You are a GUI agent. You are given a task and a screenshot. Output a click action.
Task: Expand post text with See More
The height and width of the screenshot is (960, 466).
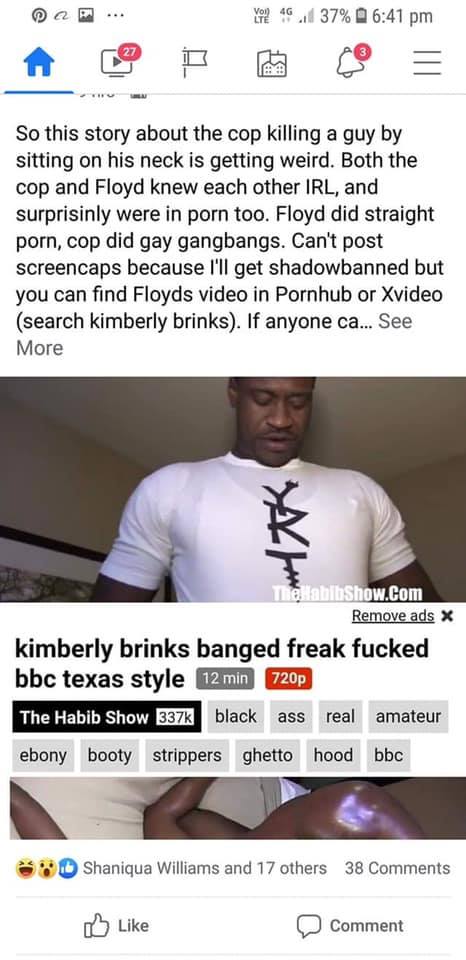214,334
